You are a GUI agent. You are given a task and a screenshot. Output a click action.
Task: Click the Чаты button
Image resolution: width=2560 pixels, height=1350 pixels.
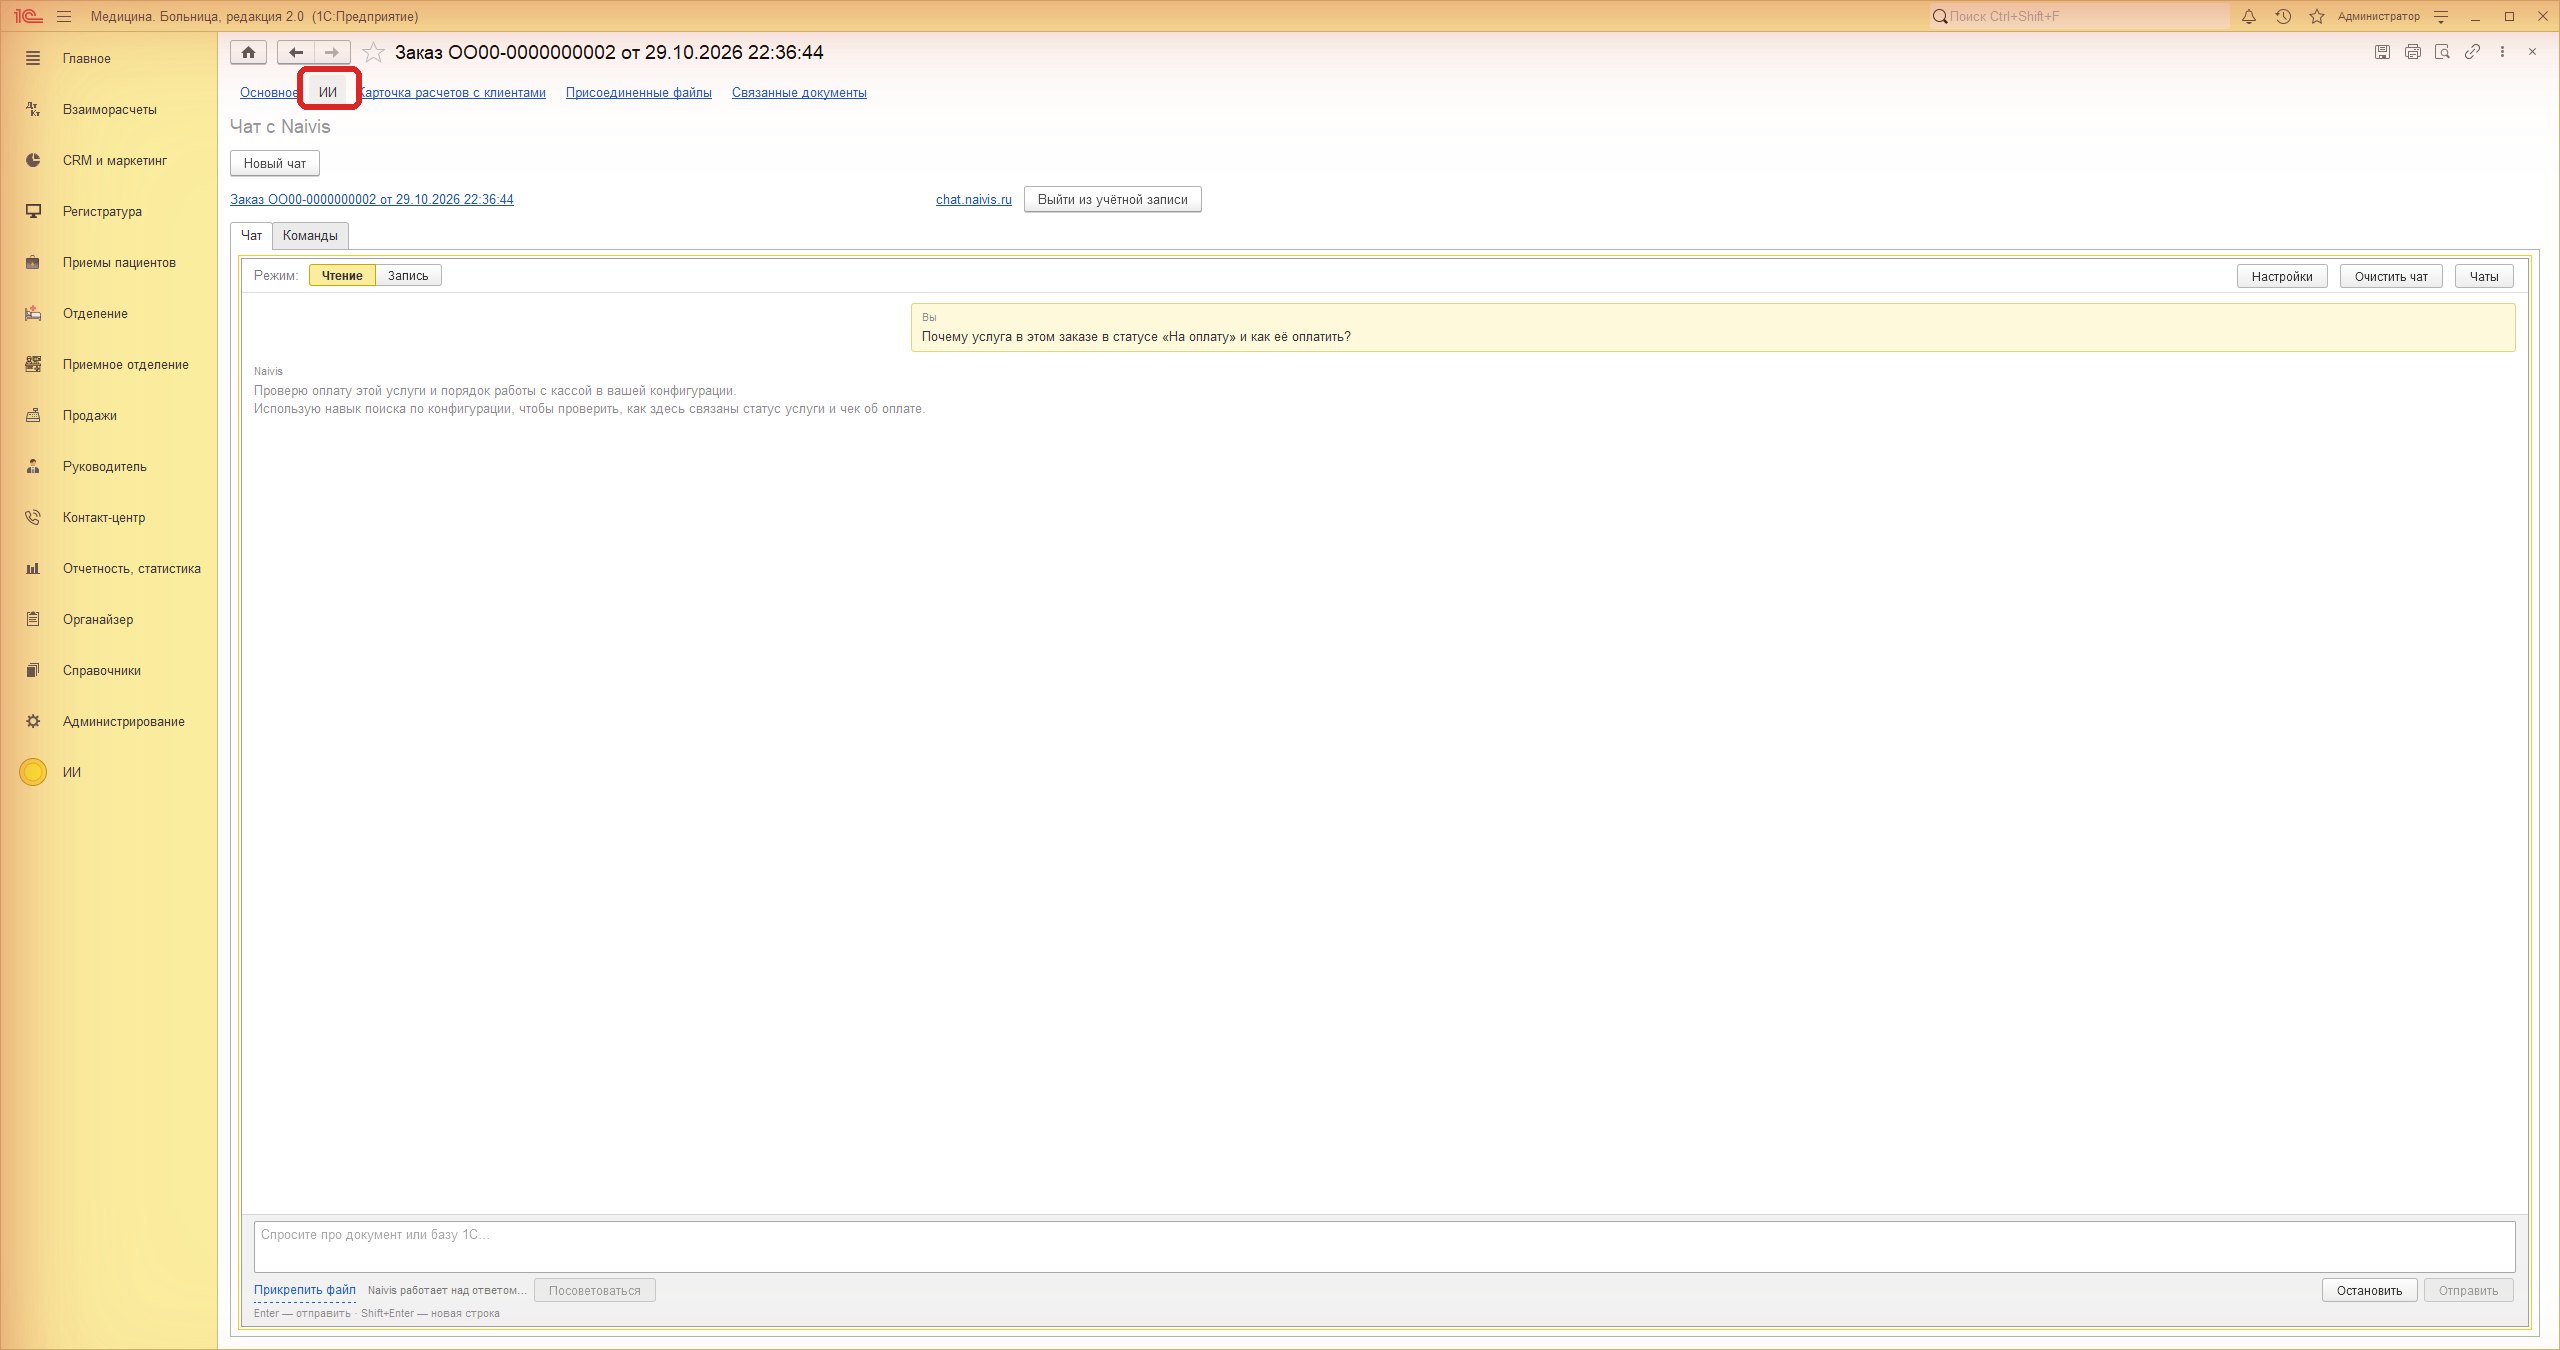(x=2484, y=277)
